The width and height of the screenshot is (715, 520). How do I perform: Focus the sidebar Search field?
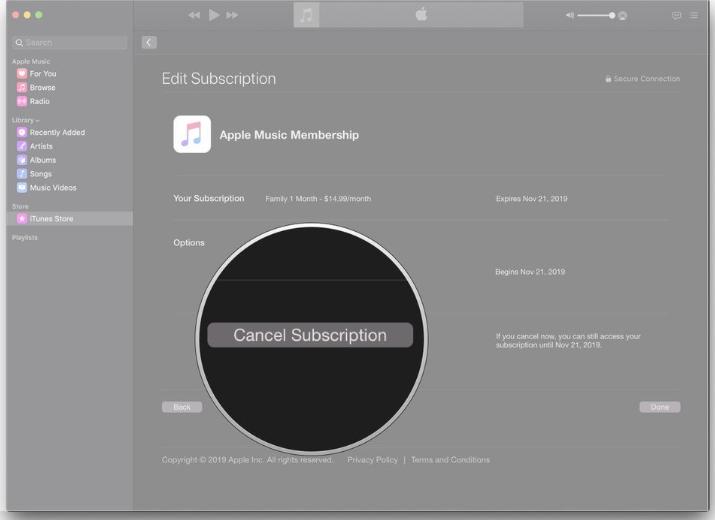69,42
